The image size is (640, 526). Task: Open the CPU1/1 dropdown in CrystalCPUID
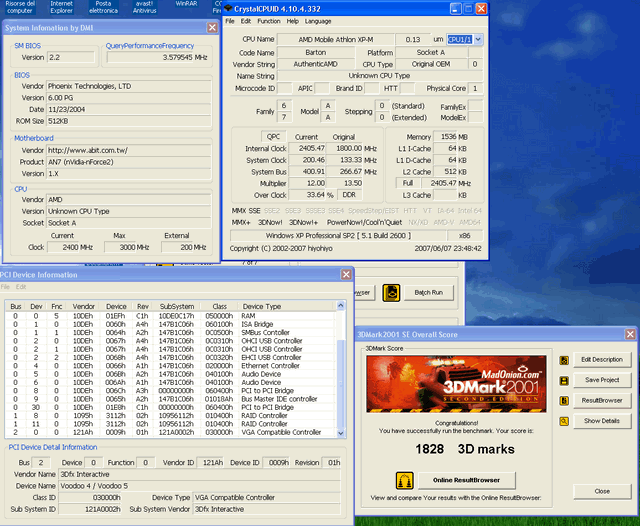tap(478, 40)
